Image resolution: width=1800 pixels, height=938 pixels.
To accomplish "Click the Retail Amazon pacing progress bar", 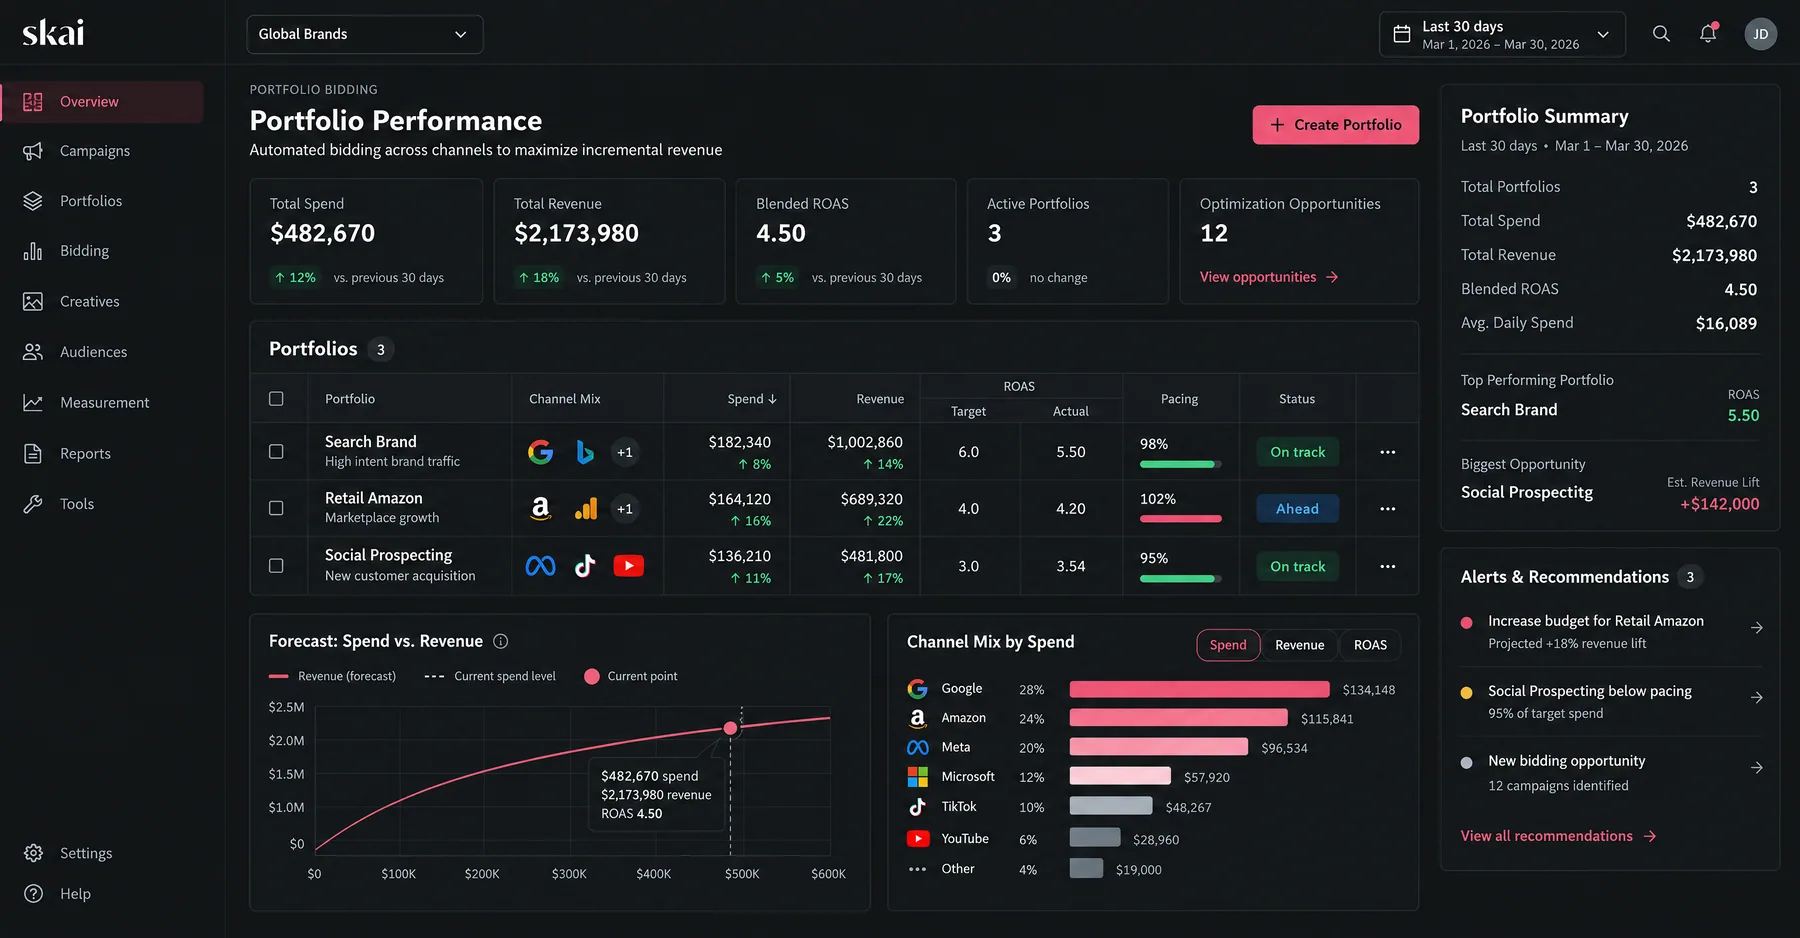I will click(1181, 519).
